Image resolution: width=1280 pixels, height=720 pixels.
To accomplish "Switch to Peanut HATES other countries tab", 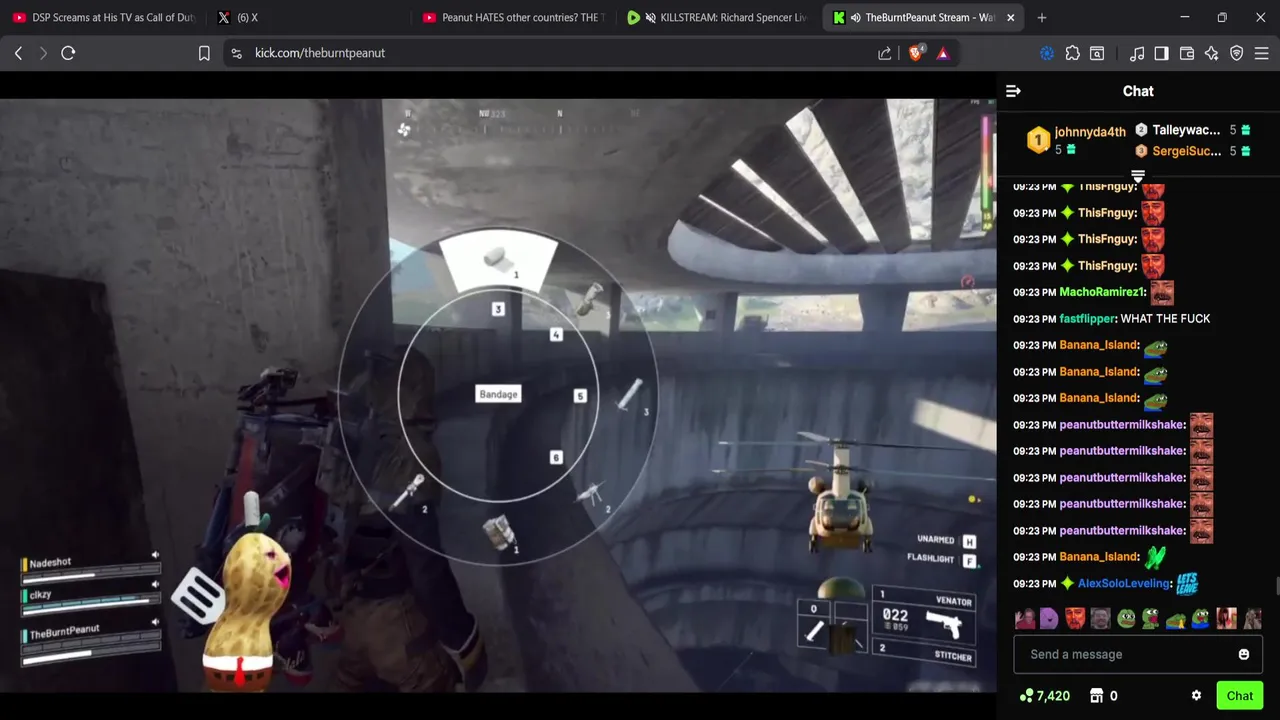I will coord(514,17).
